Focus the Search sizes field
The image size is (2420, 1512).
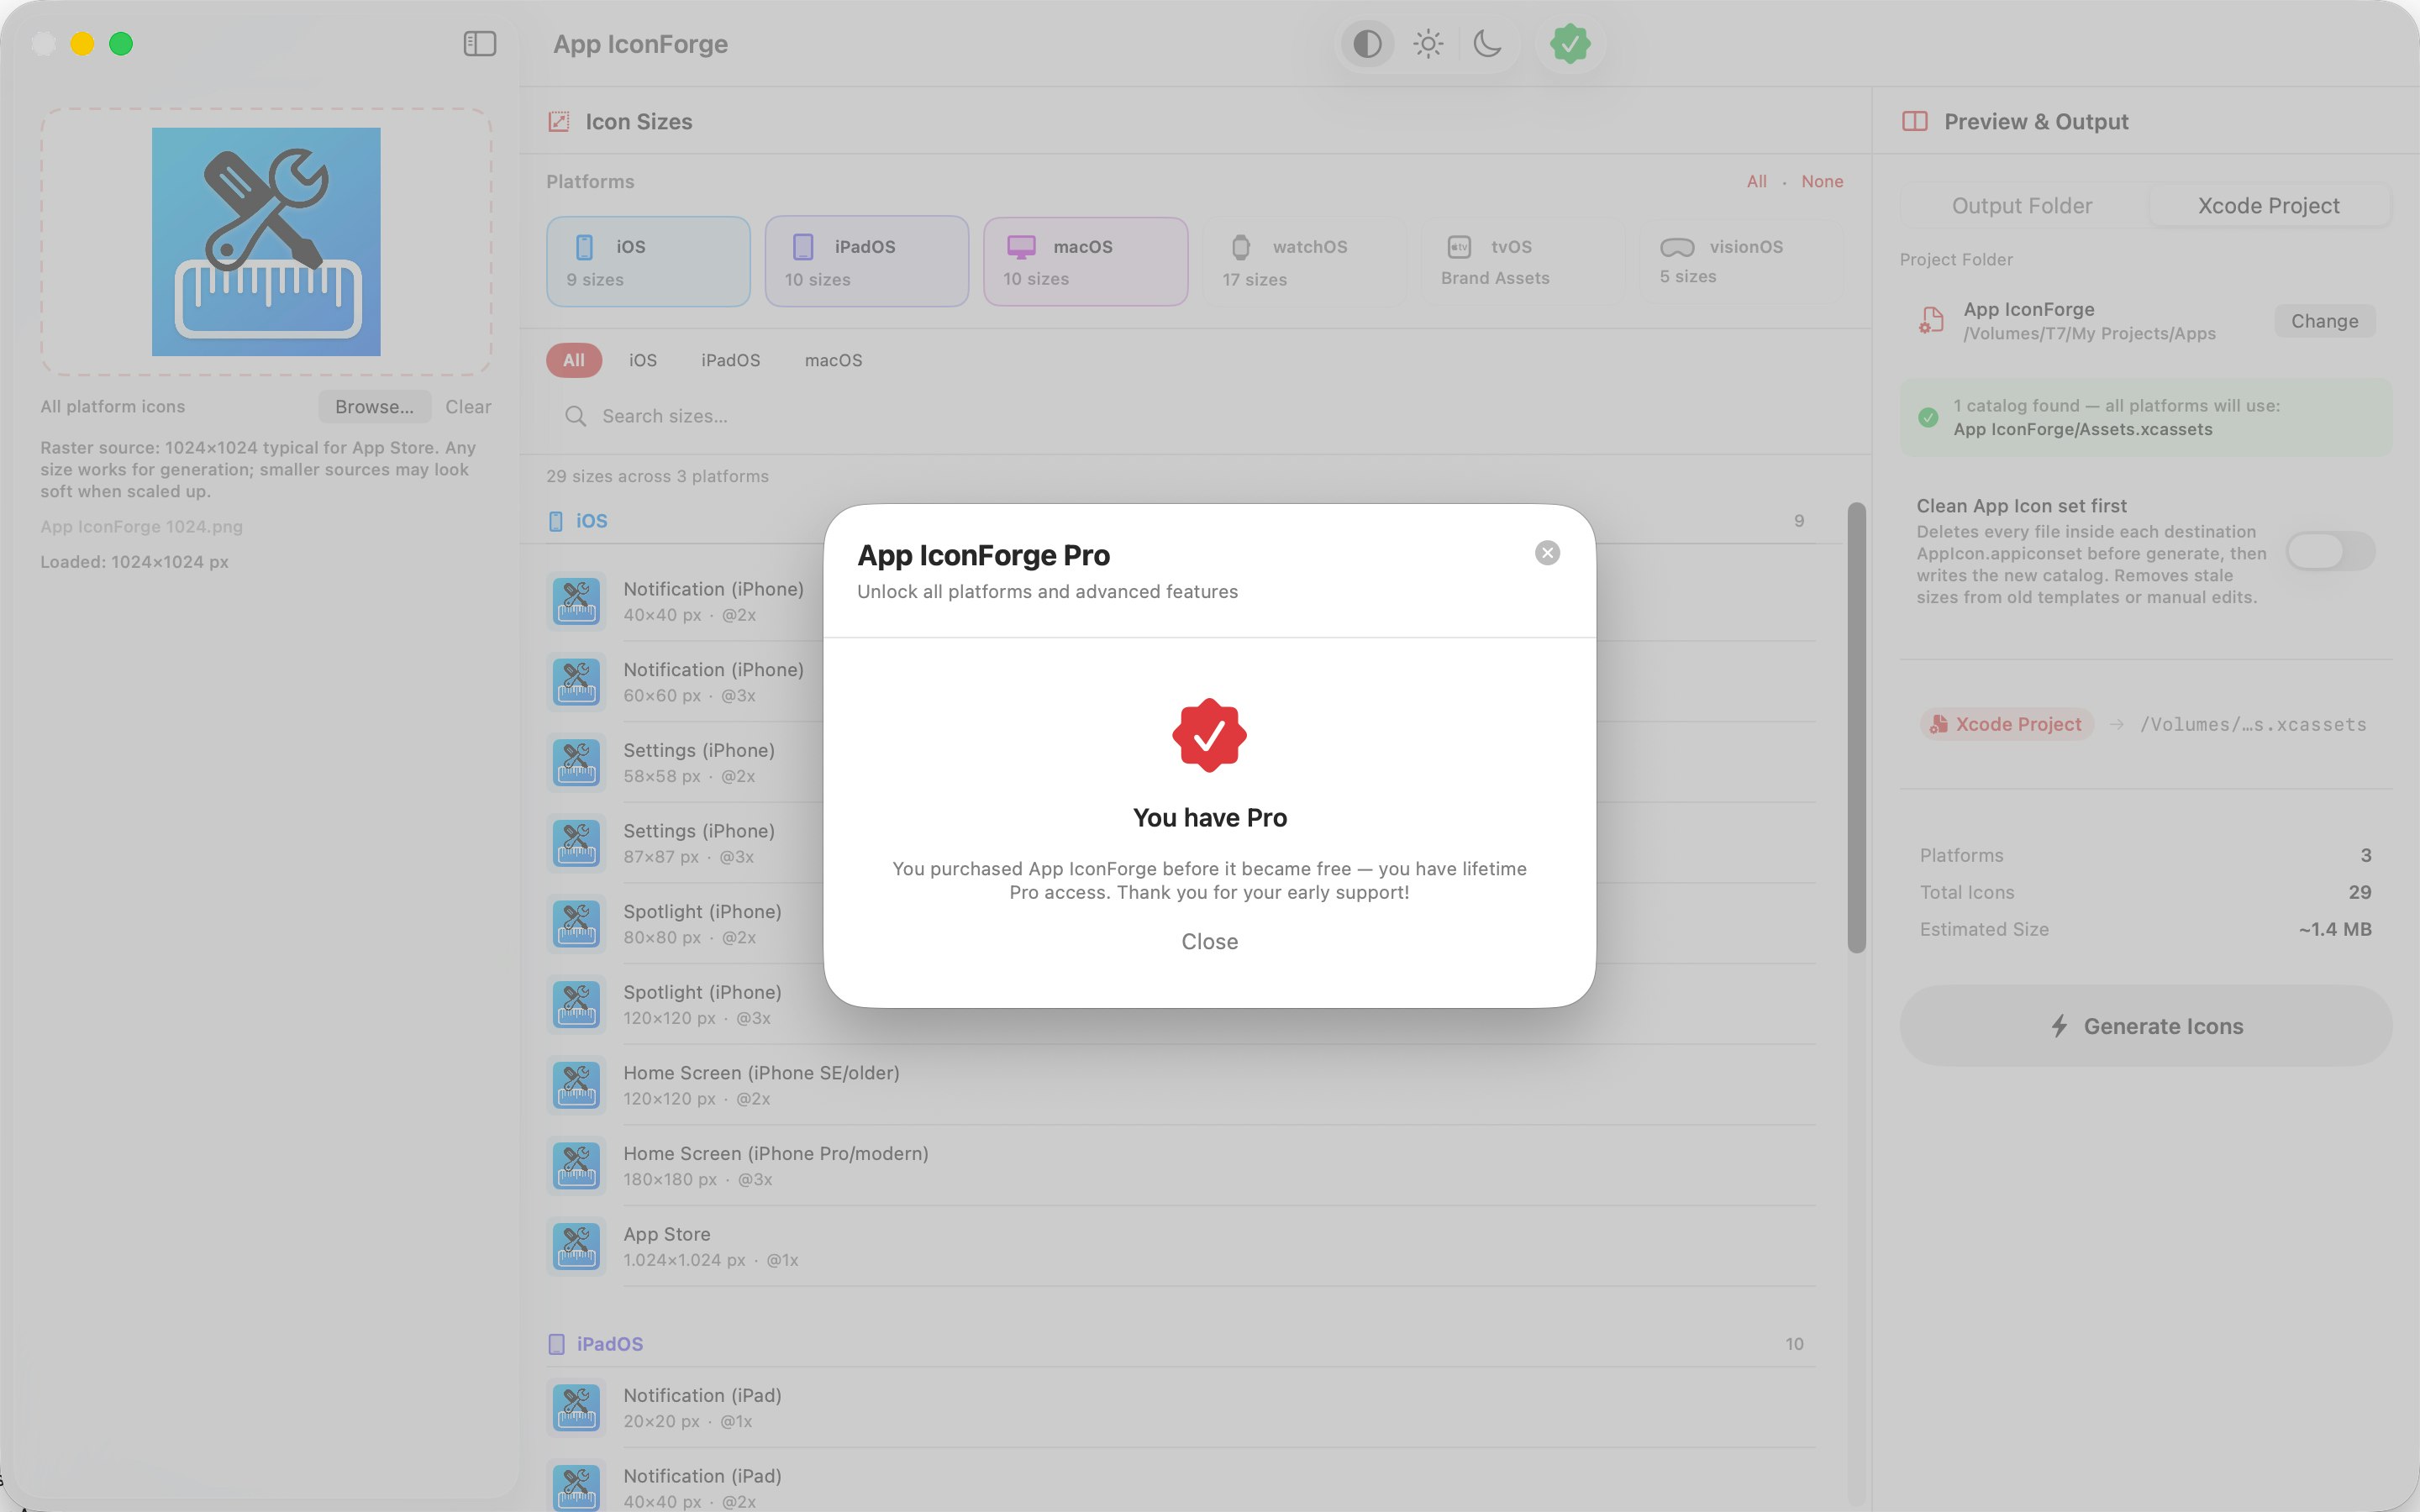[1195, 416]
